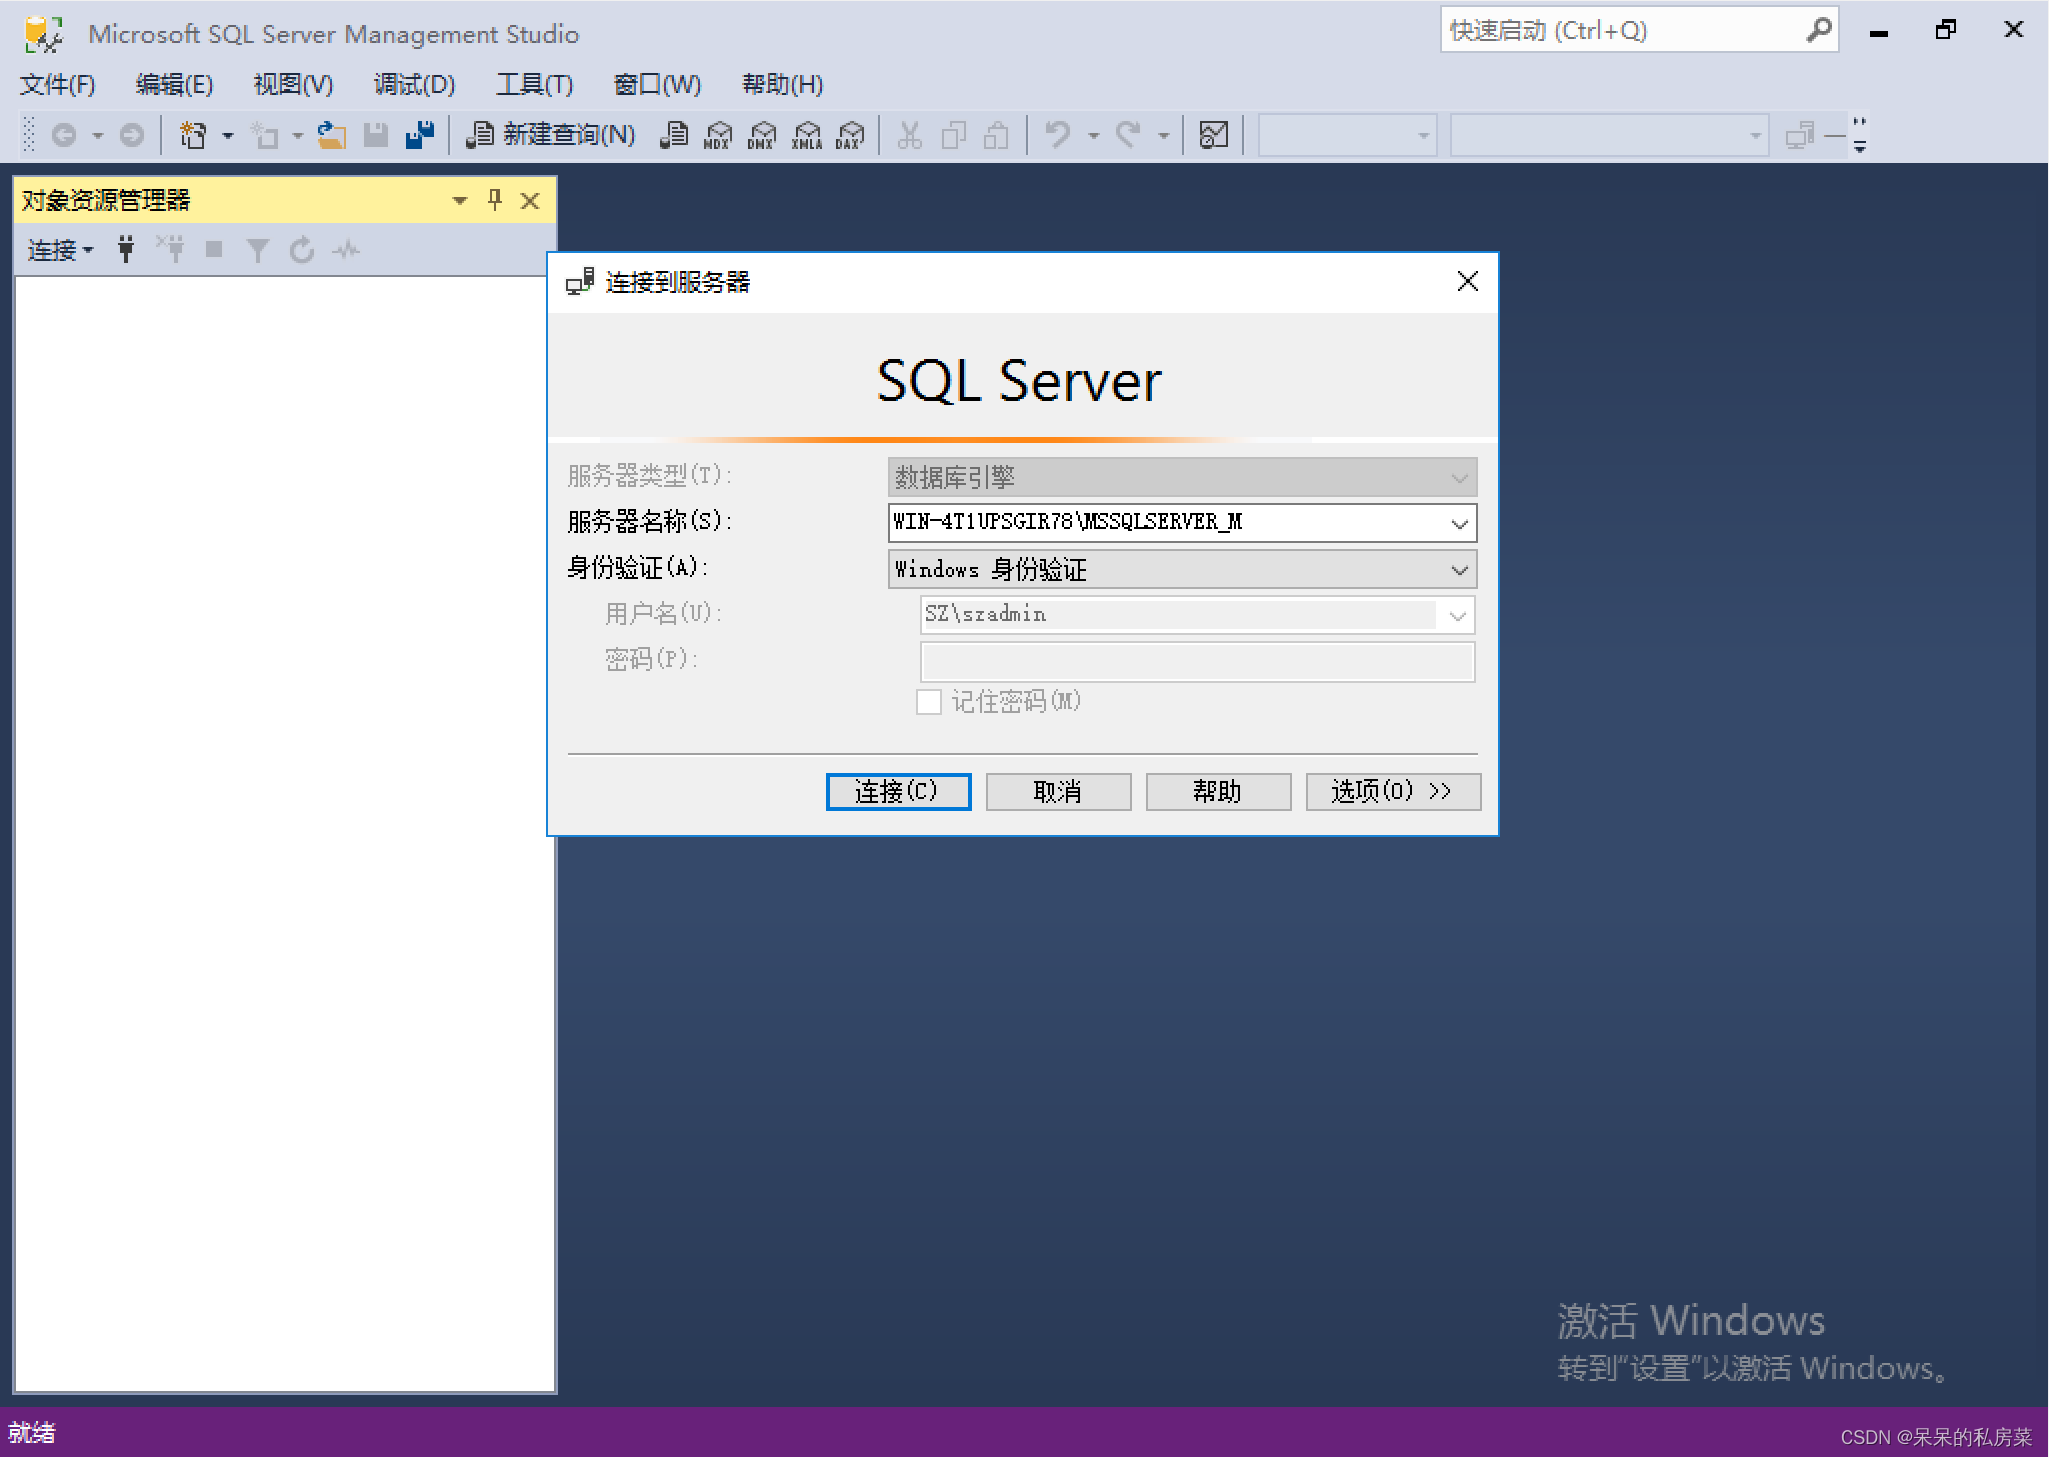Image resolution: width=2049 pixels, height=1457 pixels.
Task: Click the Undo arrow icon
Action: pyautogui.click(x=1057, y=135)
